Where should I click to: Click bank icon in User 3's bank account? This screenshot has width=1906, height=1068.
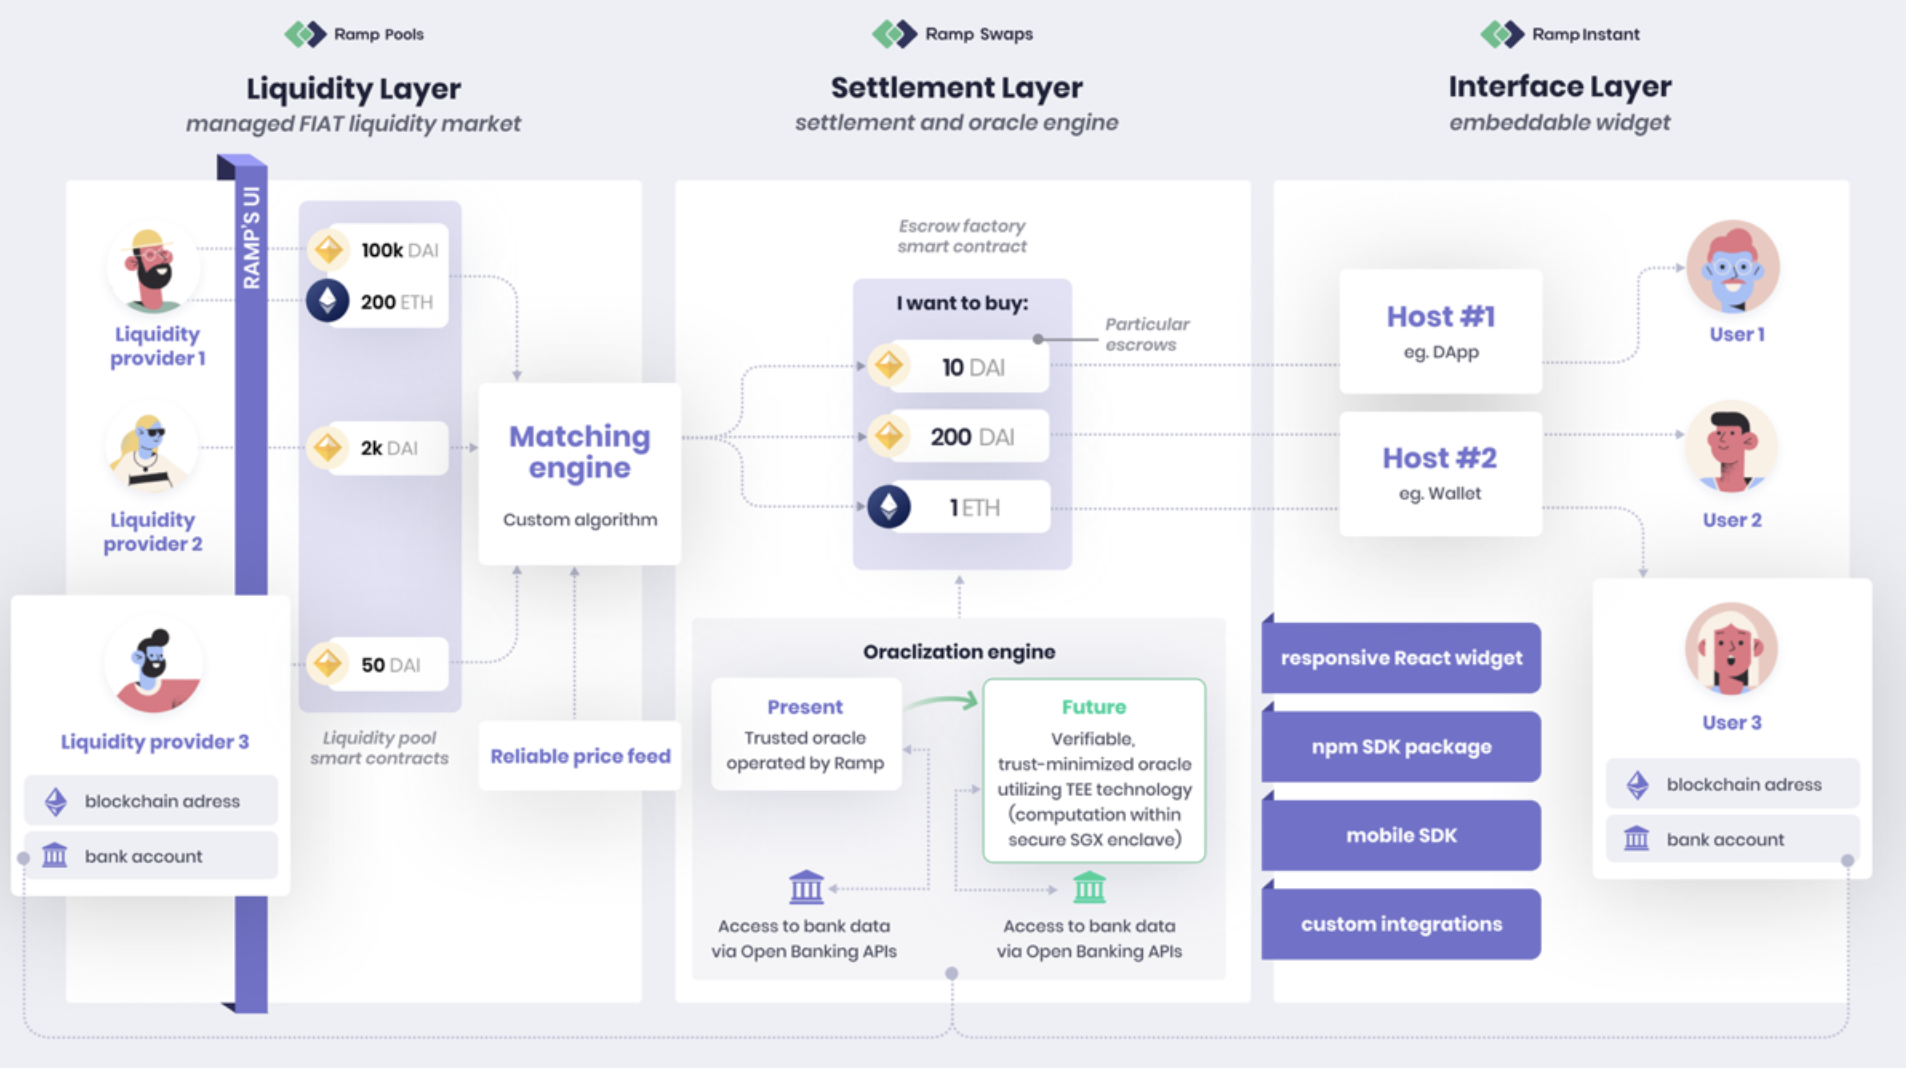(1637, 838)
